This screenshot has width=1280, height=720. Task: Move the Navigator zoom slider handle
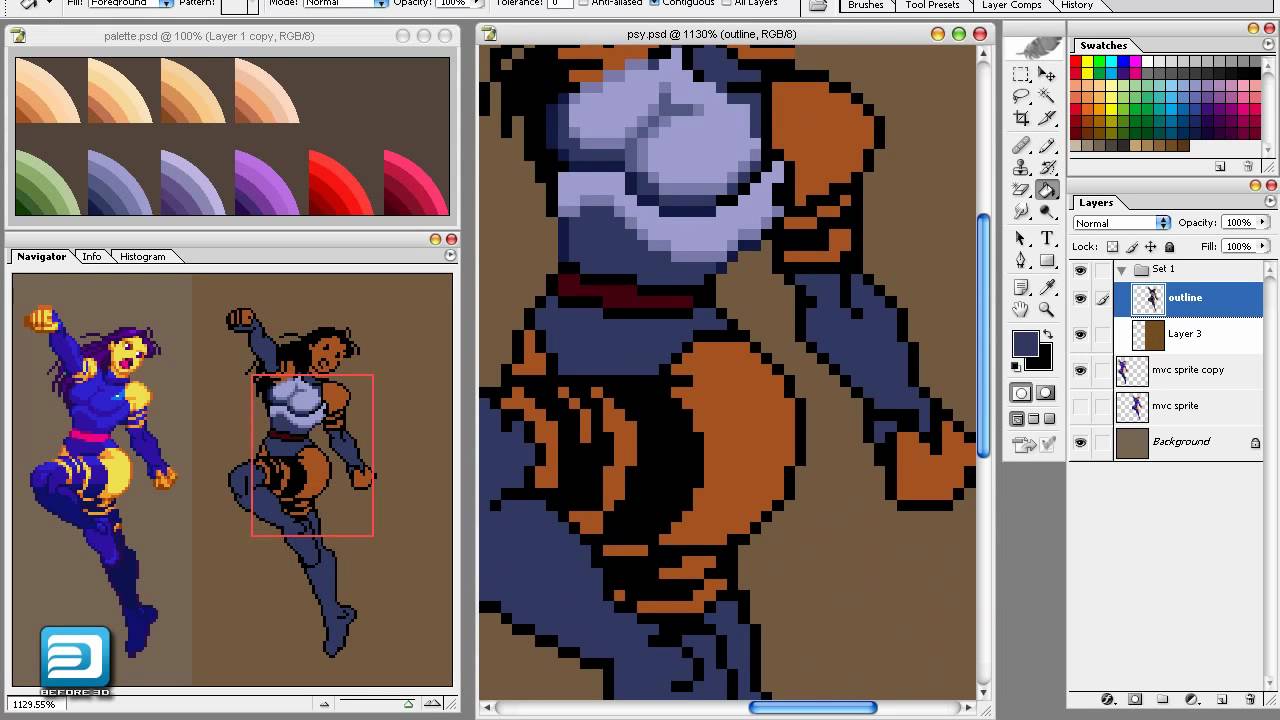pyautogui.click(x=409, y=704)
